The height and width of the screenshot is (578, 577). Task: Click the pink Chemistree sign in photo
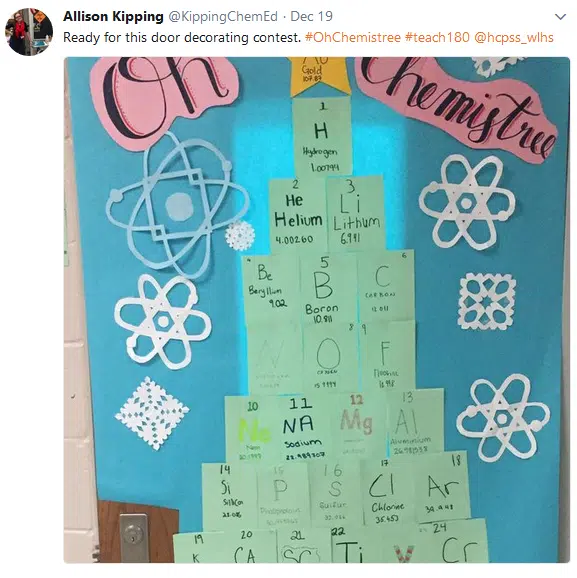pos(456,108)
